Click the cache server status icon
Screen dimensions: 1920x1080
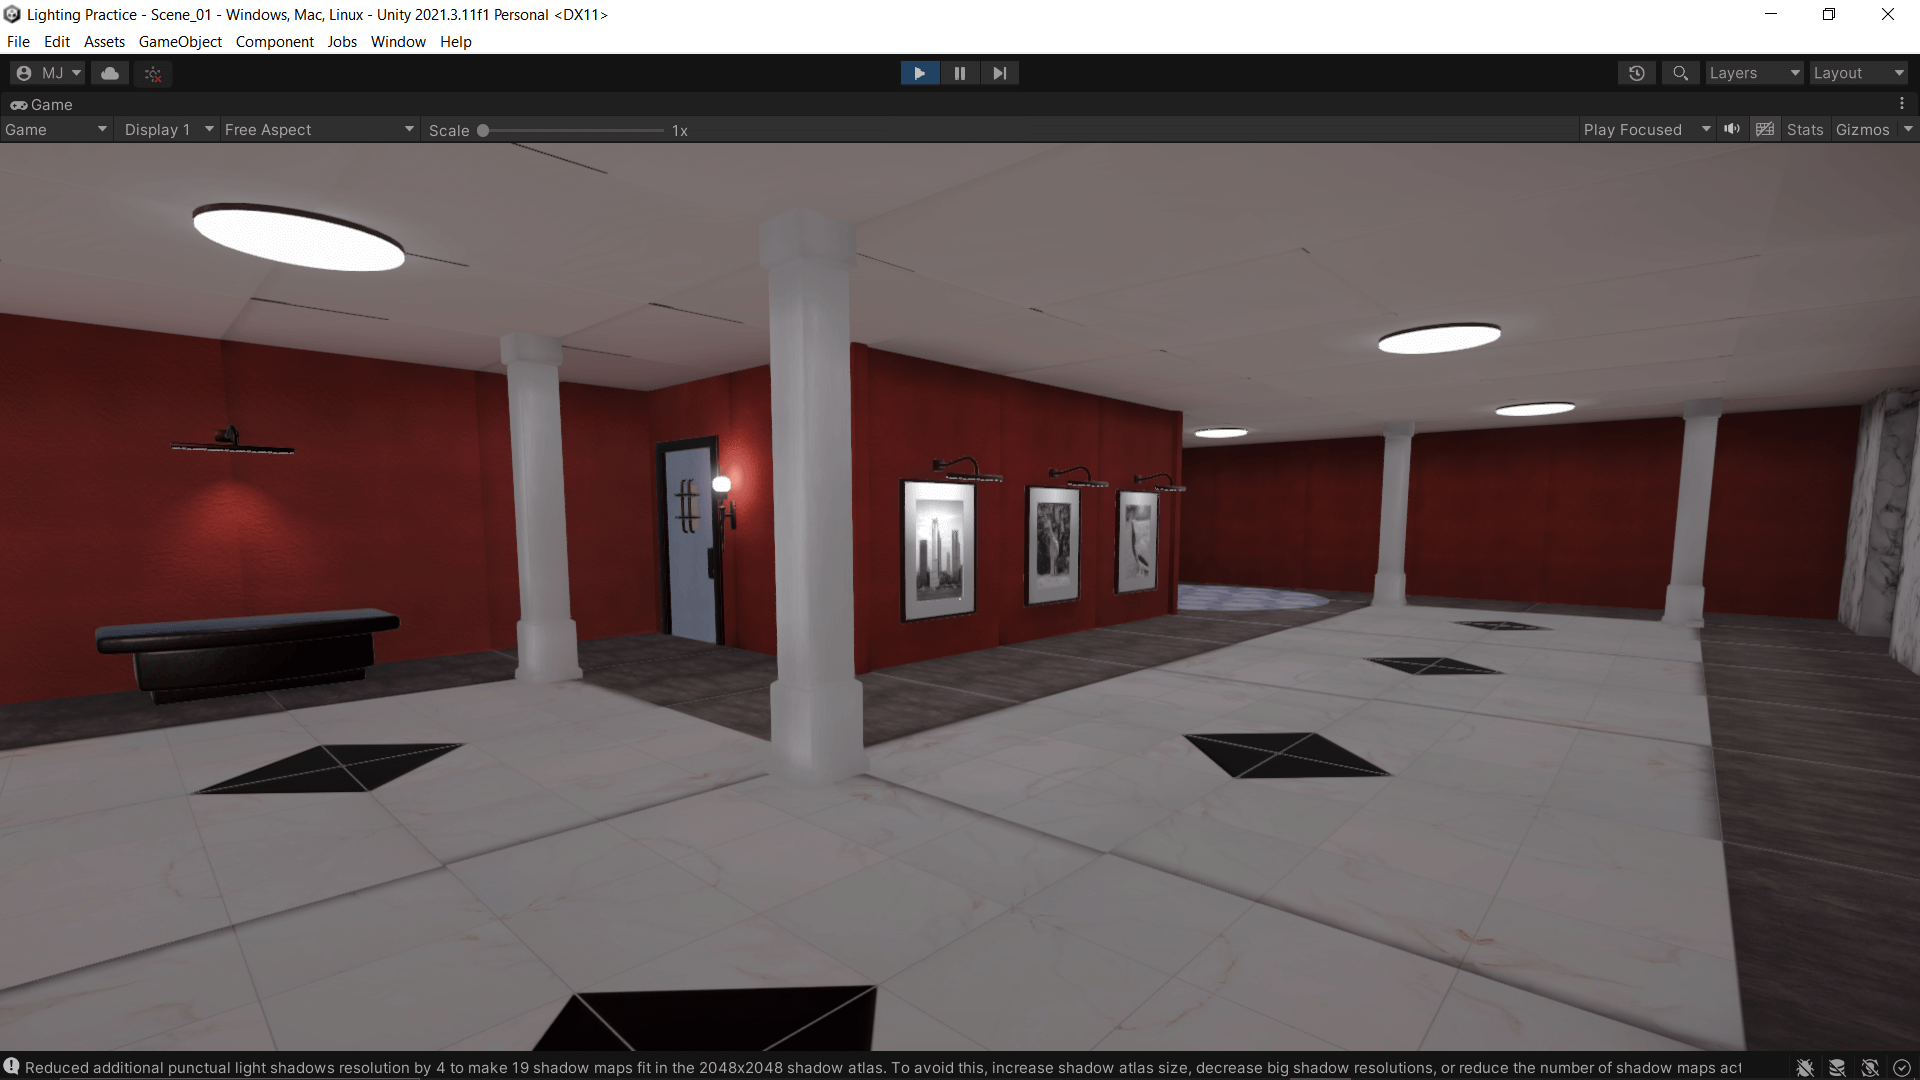click(x=1837, y=1068)
